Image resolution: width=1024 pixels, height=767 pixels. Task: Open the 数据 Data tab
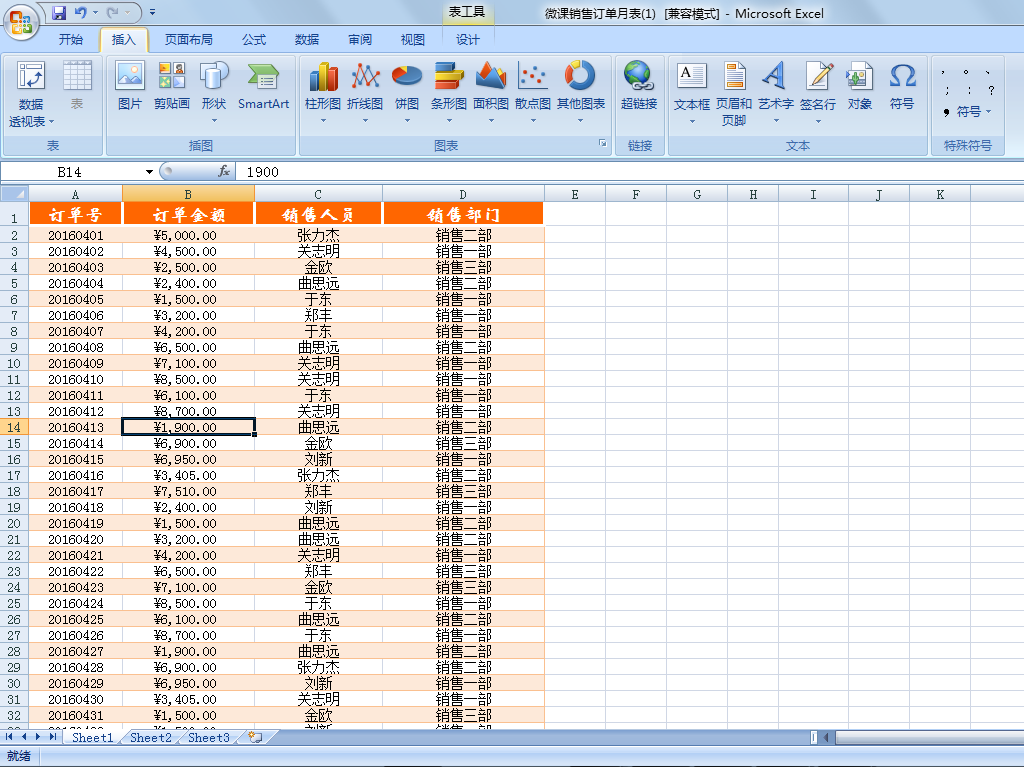[307, 40]
